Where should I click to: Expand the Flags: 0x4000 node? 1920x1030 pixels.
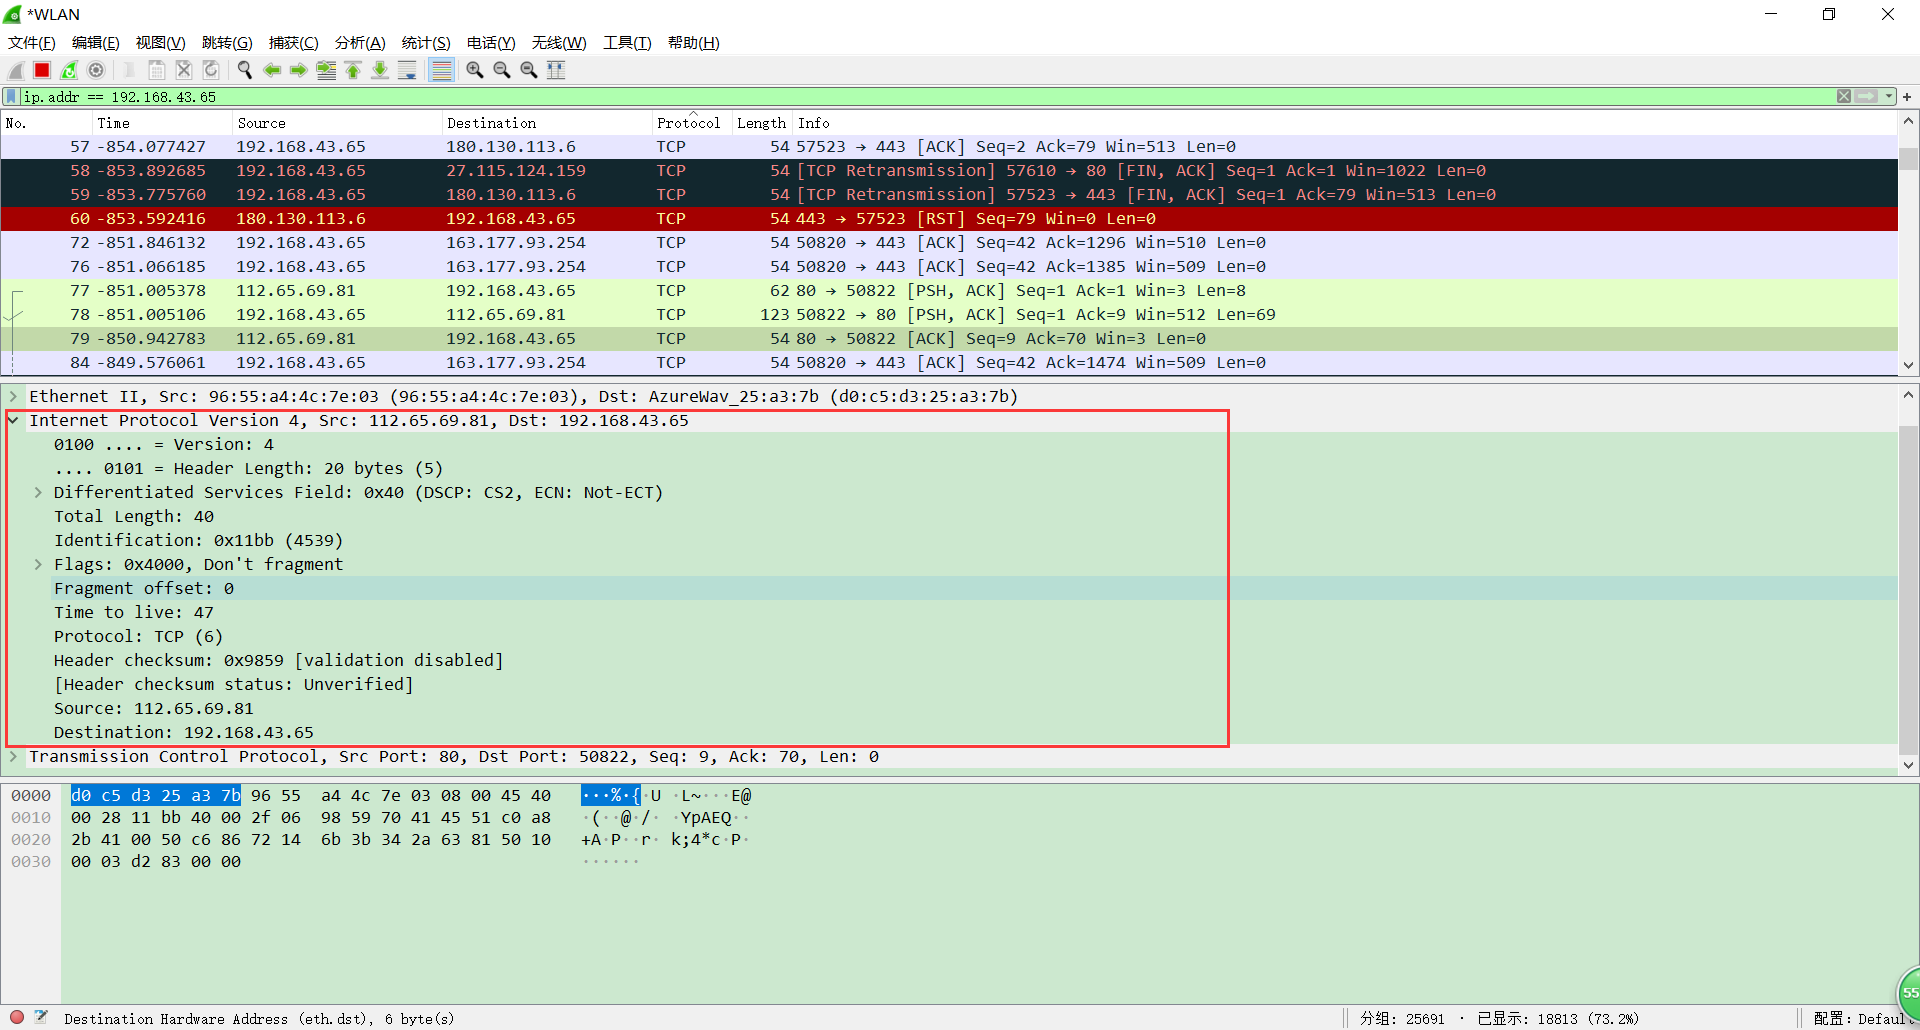[x=38, y=565]
